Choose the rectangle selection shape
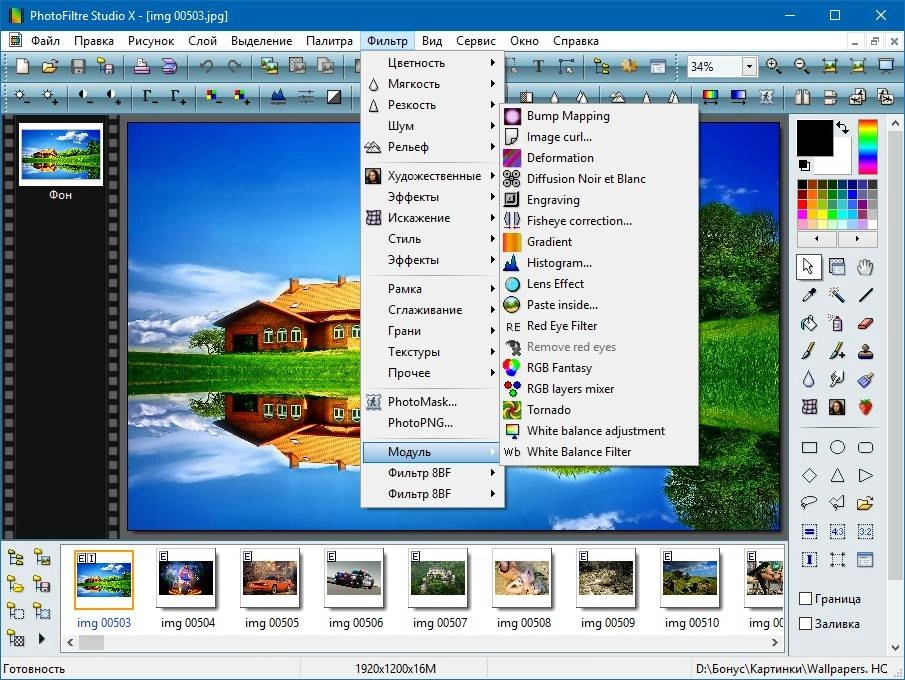The image size is (905, 680). pos(809,447)
